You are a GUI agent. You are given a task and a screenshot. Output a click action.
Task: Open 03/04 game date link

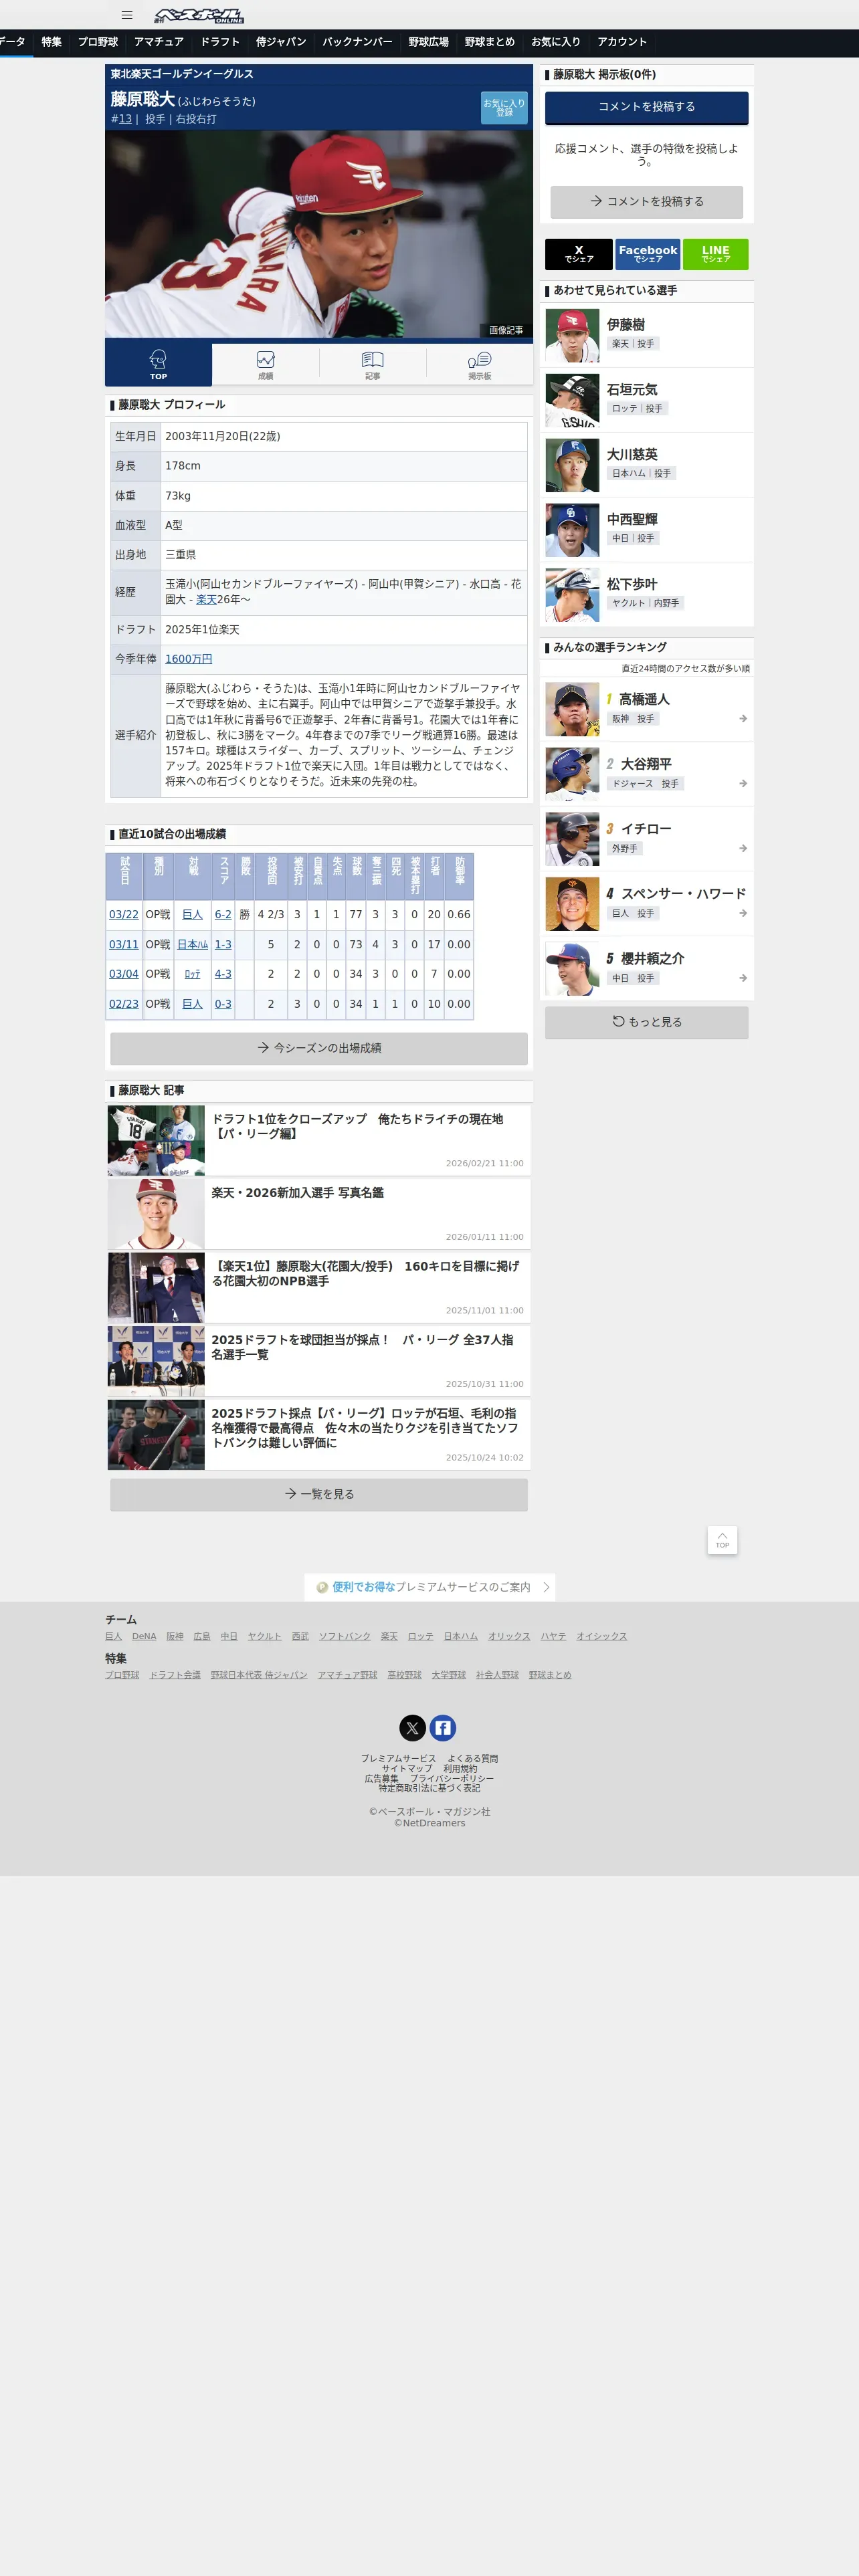point(124,974)
